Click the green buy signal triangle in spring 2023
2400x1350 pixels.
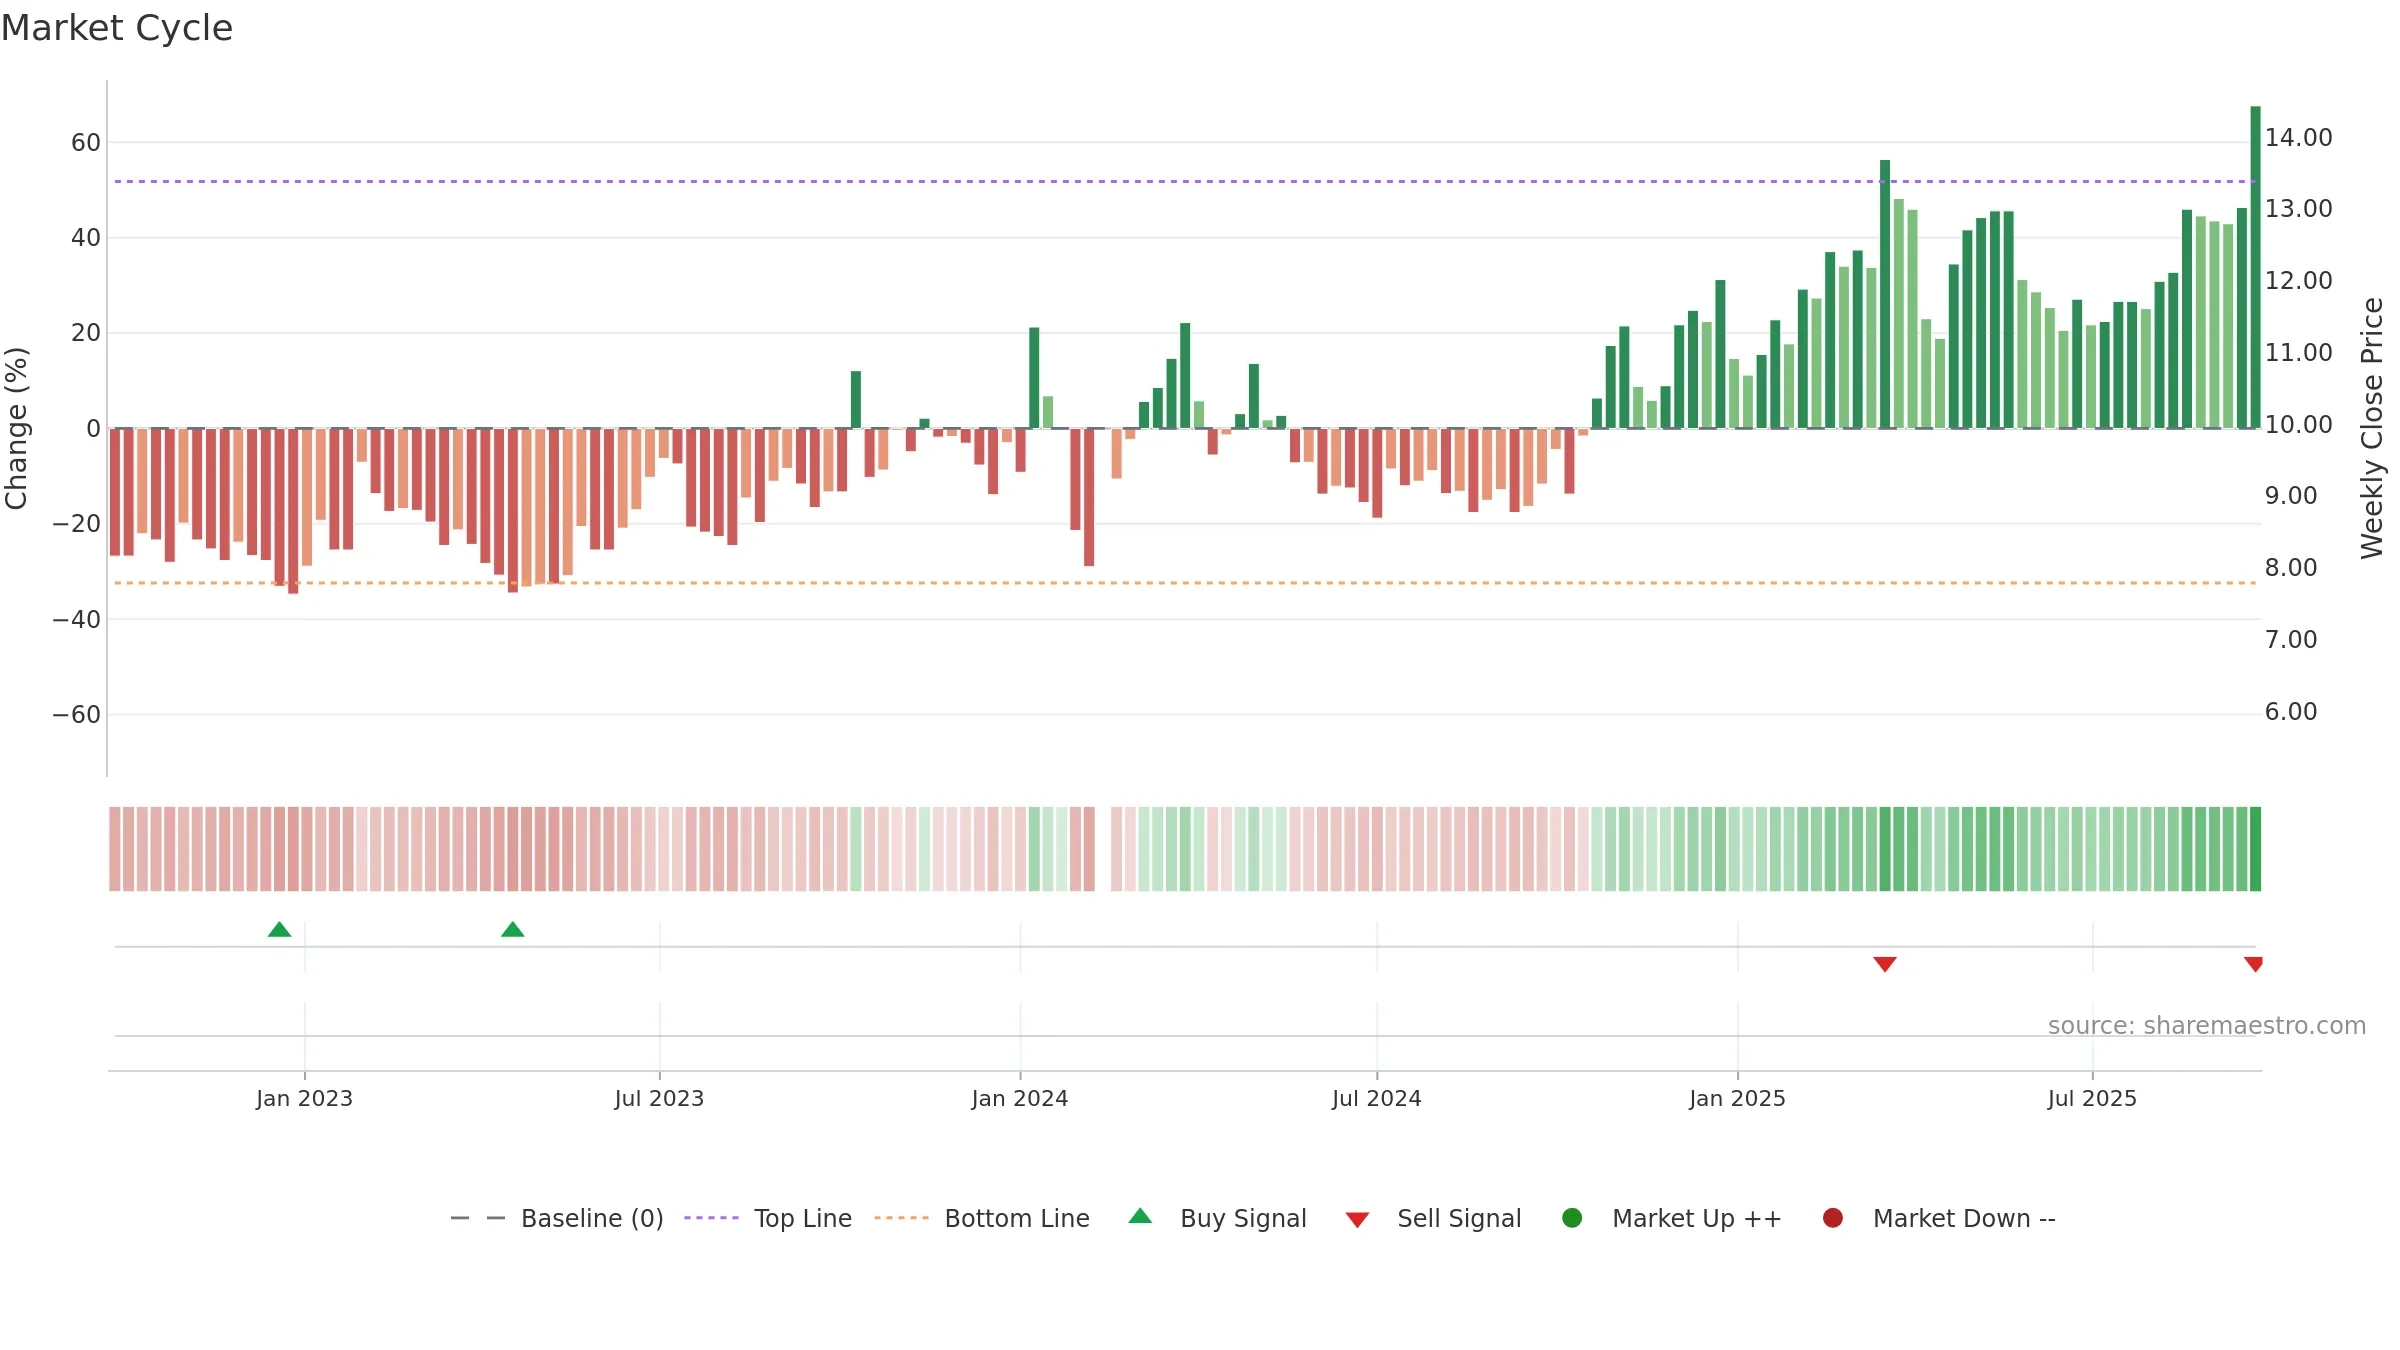coord(513,930)
